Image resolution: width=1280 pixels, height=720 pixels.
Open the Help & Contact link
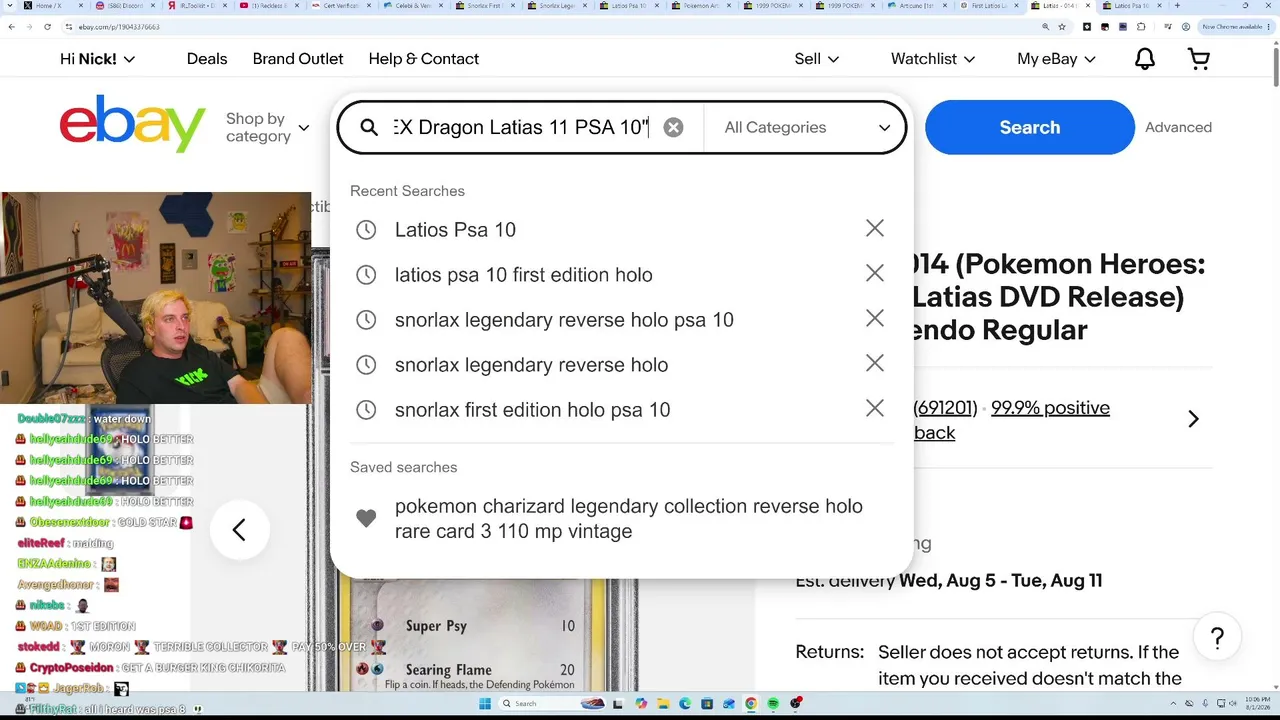tap(424, 59)
